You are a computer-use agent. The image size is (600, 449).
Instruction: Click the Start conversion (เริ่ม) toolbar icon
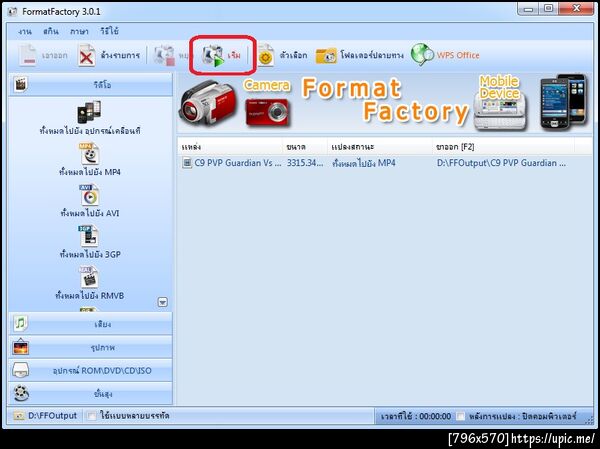coord(213,56)
